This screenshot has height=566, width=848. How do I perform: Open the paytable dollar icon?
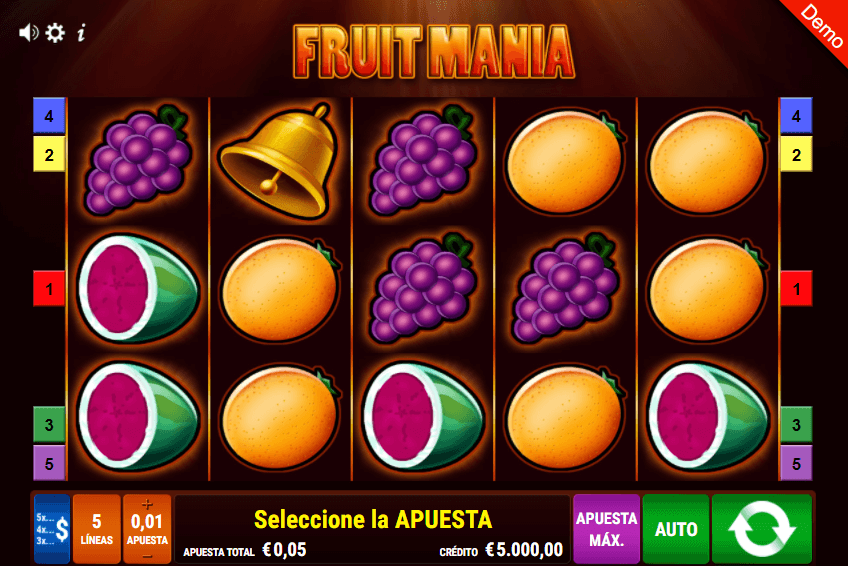coord(52,528)
